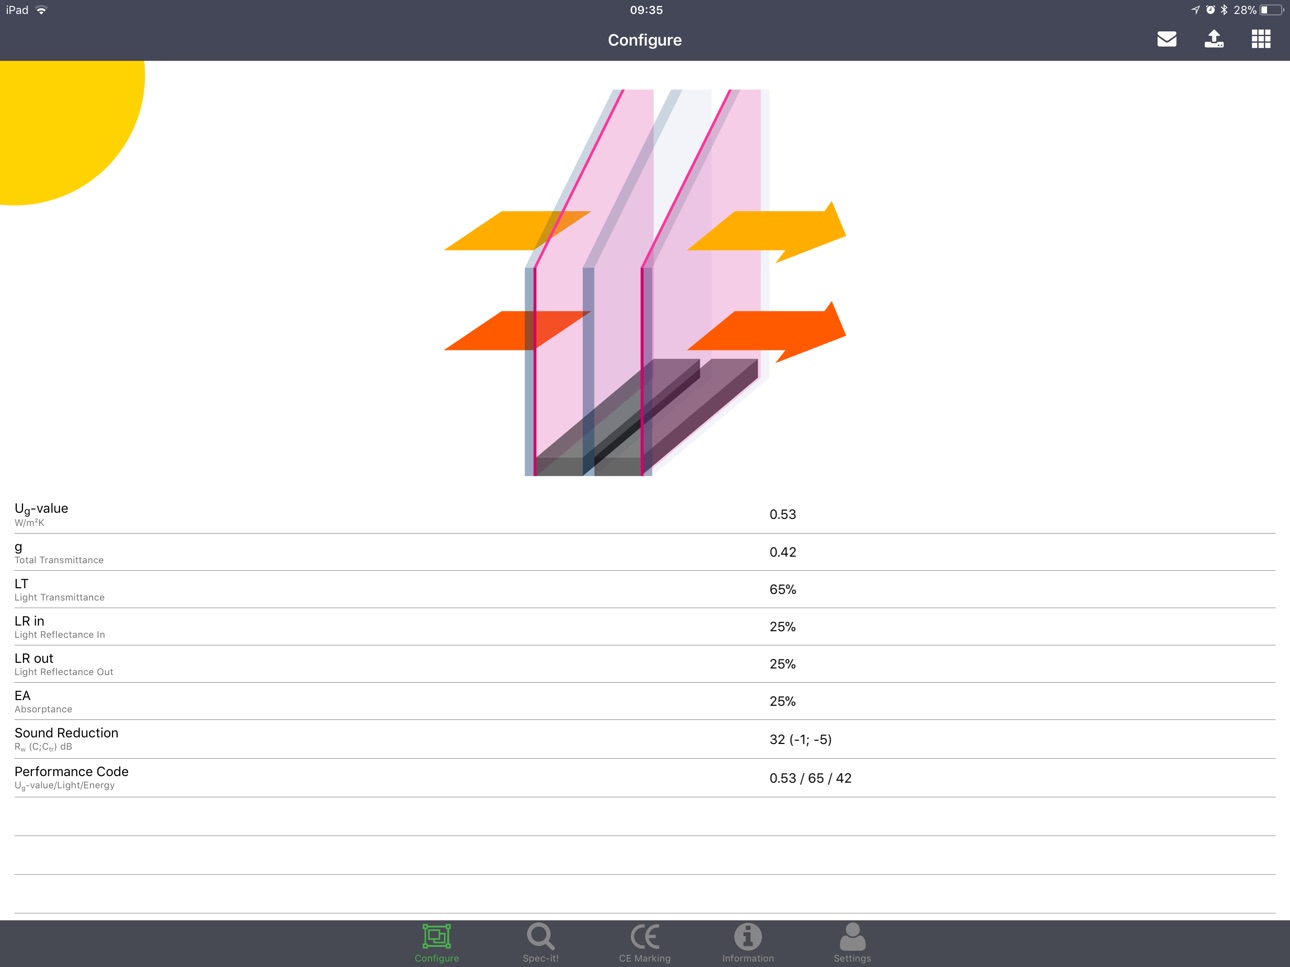
Task: Open the Information tab
Action: (748, 943)
